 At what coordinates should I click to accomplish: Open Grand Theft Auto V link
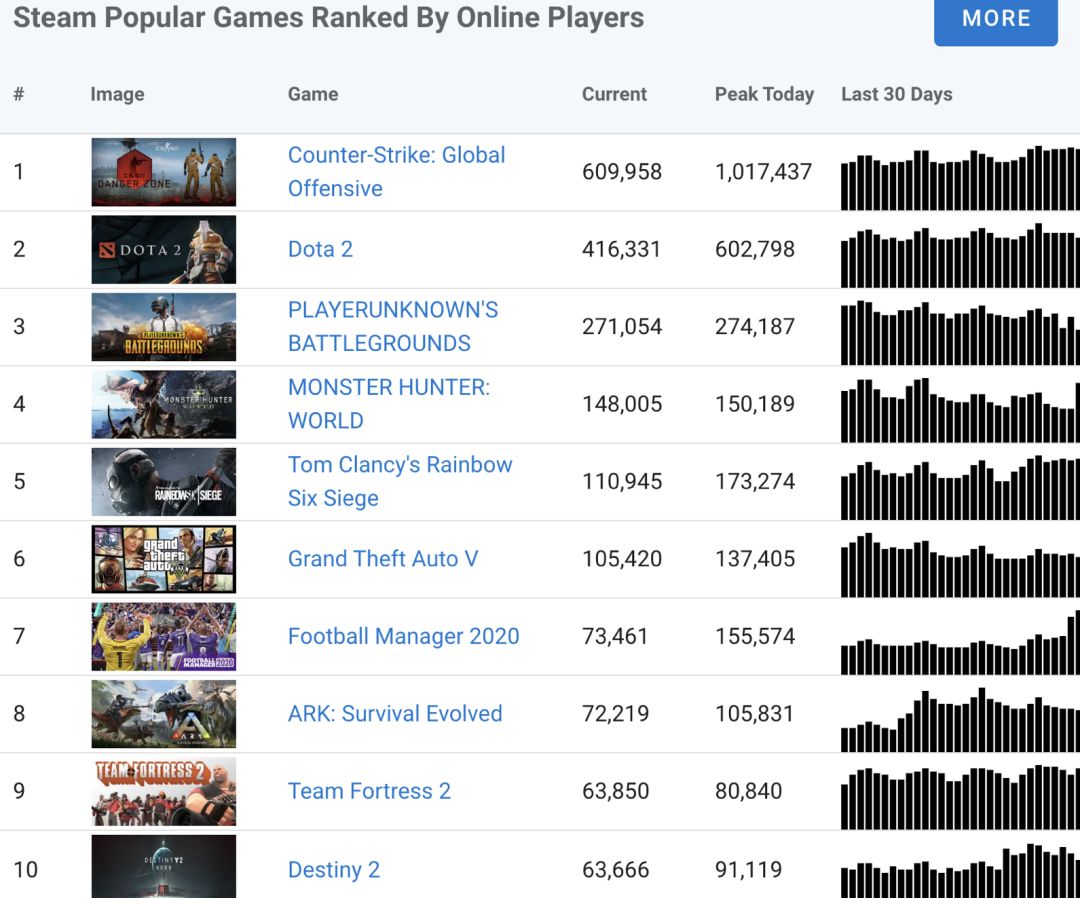(x=383, y=558)
